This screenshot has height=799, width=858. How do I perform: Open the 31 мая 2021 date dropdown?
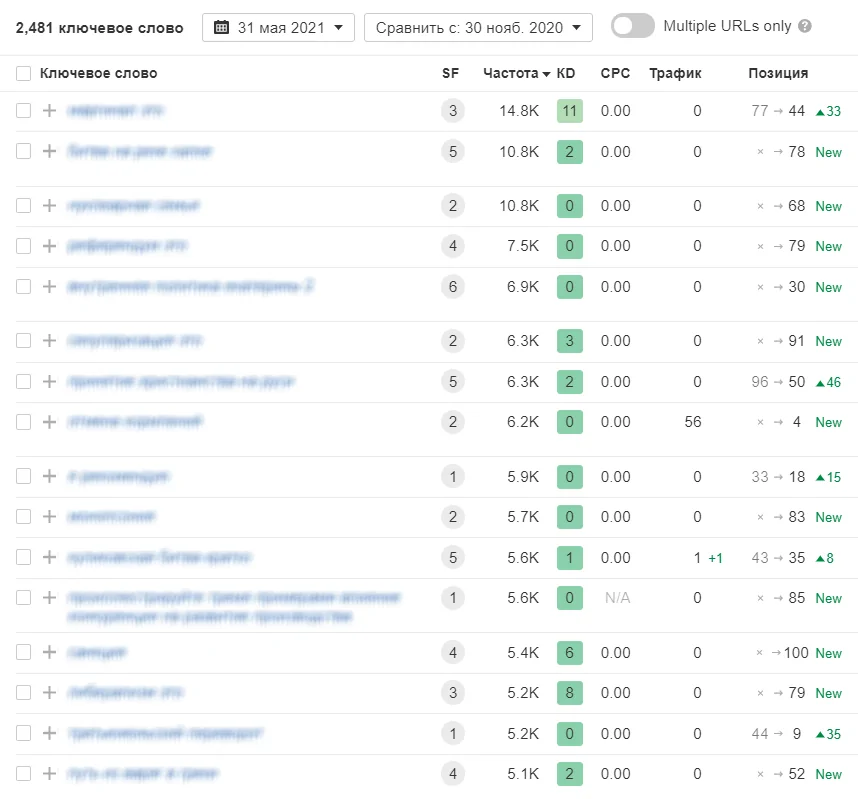tap(278, 28)
